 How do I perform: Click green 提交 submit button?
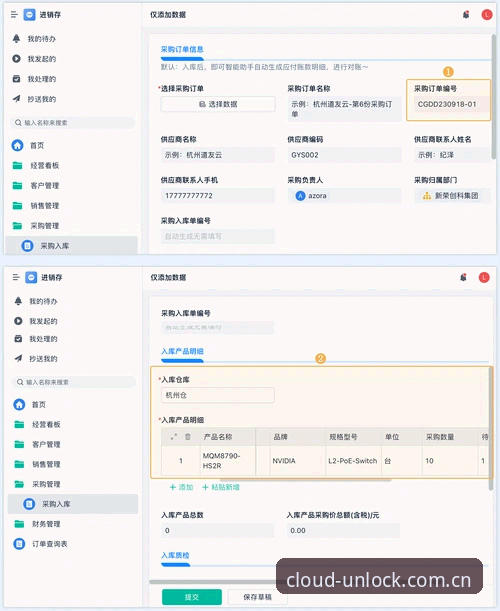(x=192, y=597)
